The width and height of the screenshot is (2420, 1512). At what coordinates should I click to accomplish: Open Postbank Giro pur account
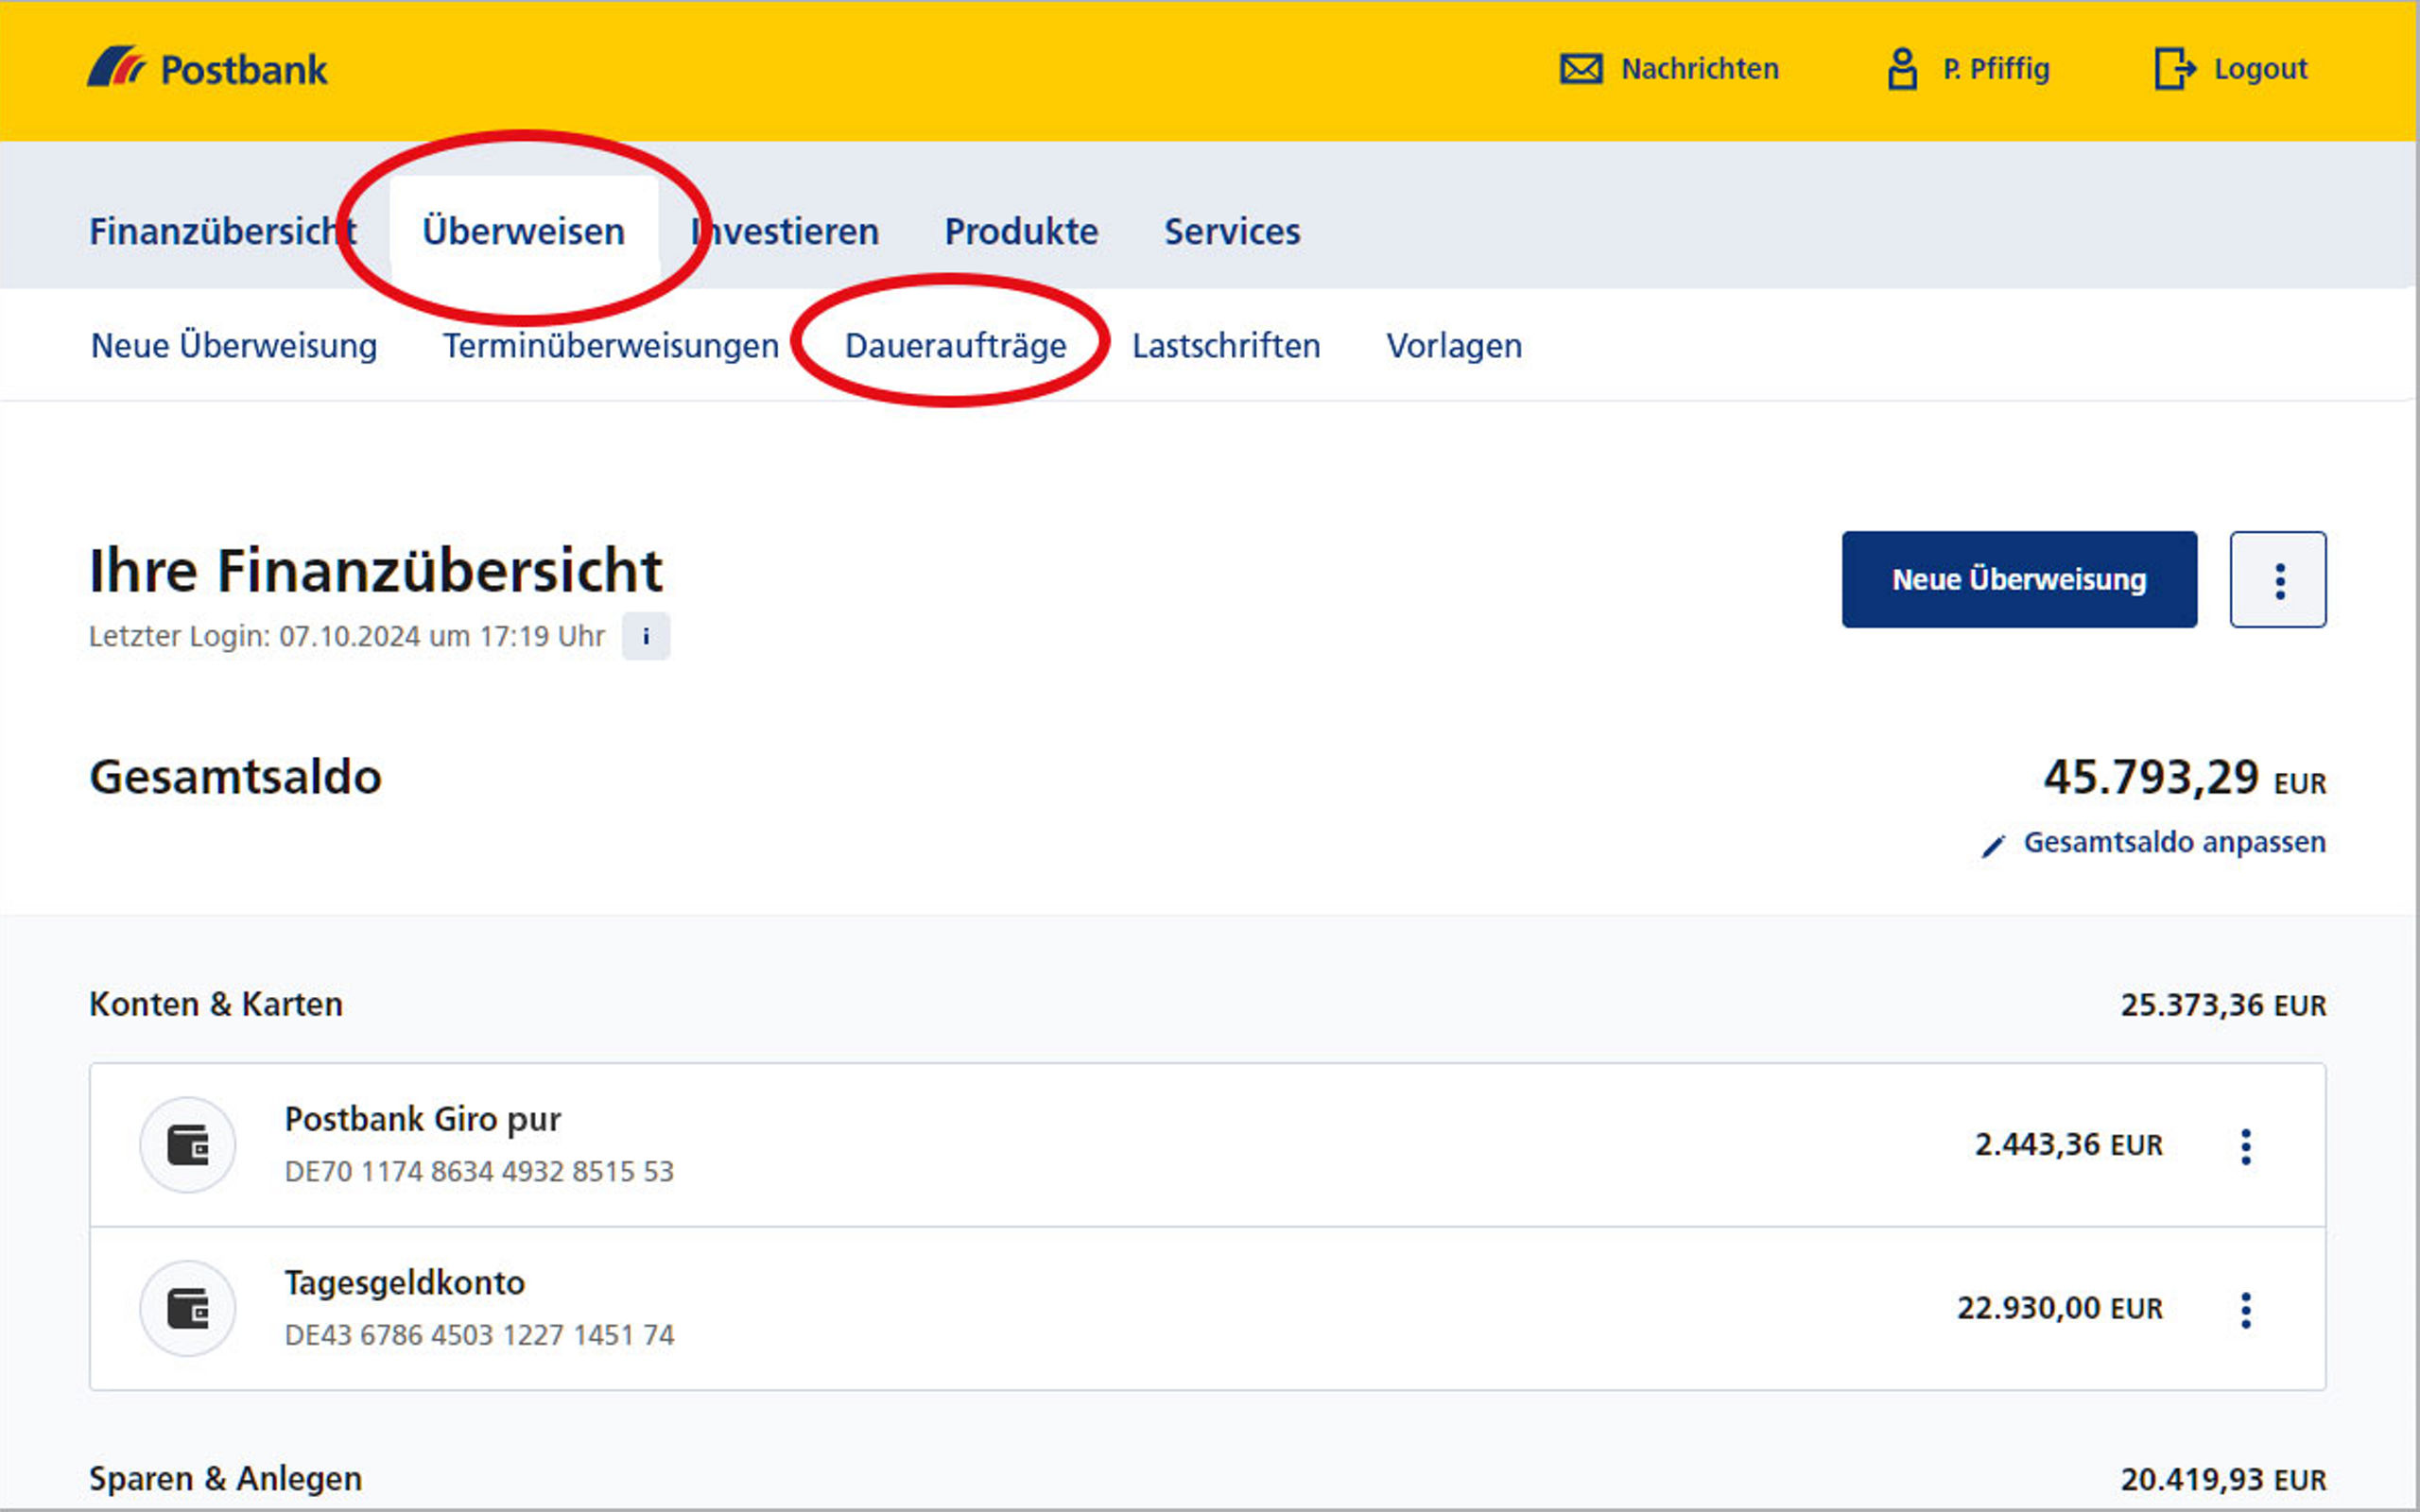[x=1208, y=1145]
